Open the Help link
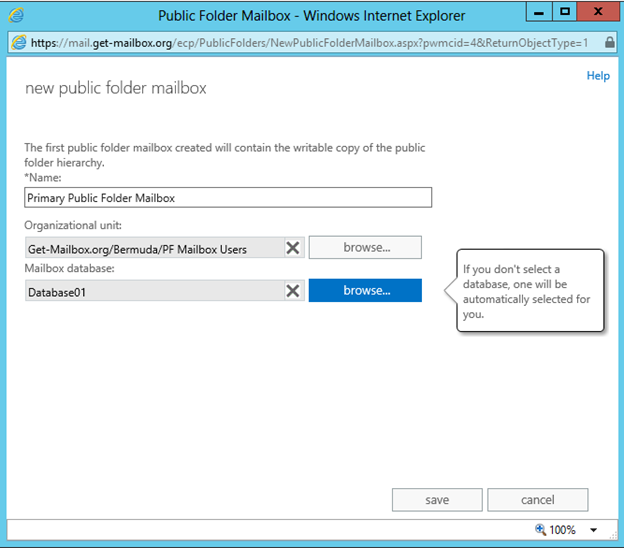The height and width of the screenshot is (548, 624). click(x=598, y=76)
